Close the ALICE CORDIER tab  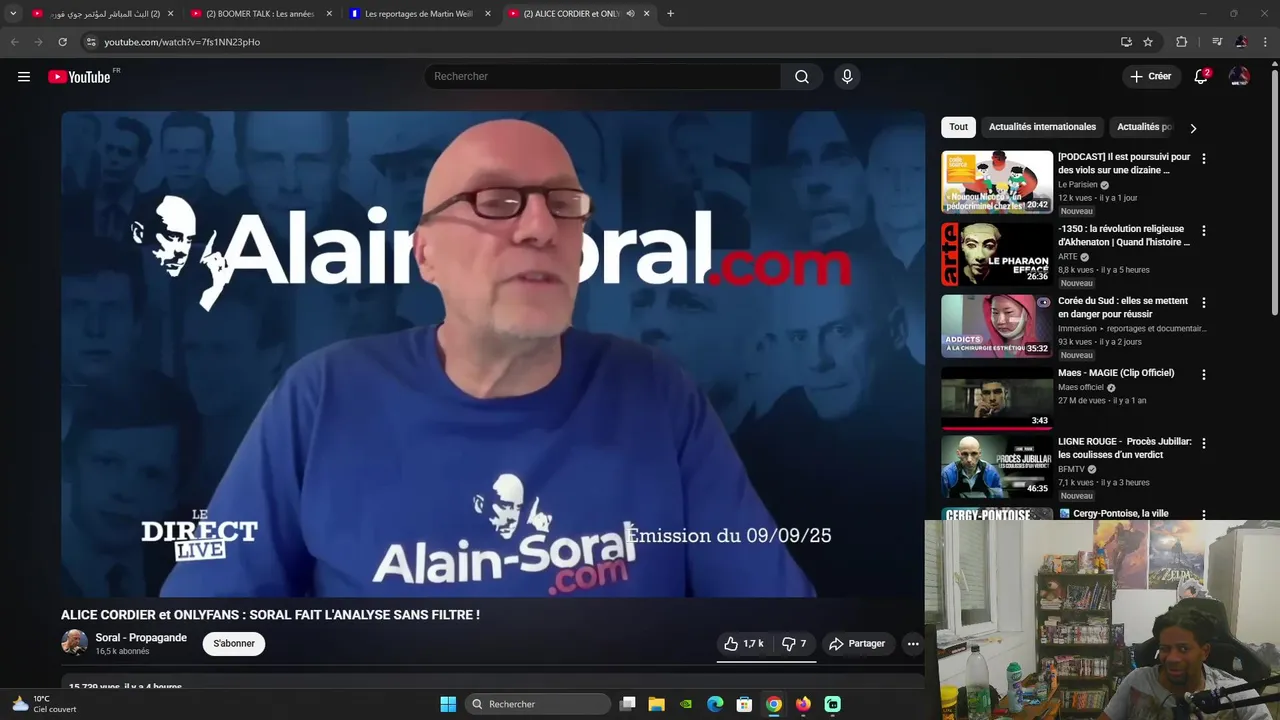point(647,14)
